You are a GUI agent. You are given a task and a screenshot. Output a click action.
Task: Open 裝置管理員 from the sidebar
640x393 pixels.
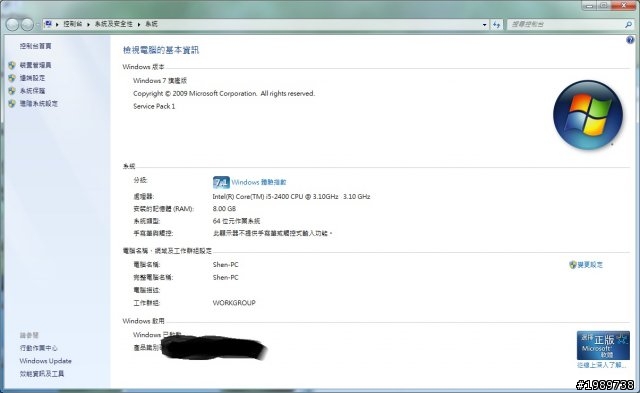[x=36, y=65]
